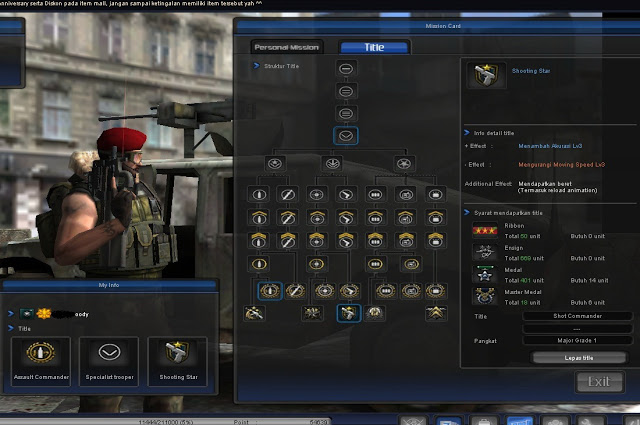Select the double-bar title icon in tree

[x=346, y=91]
